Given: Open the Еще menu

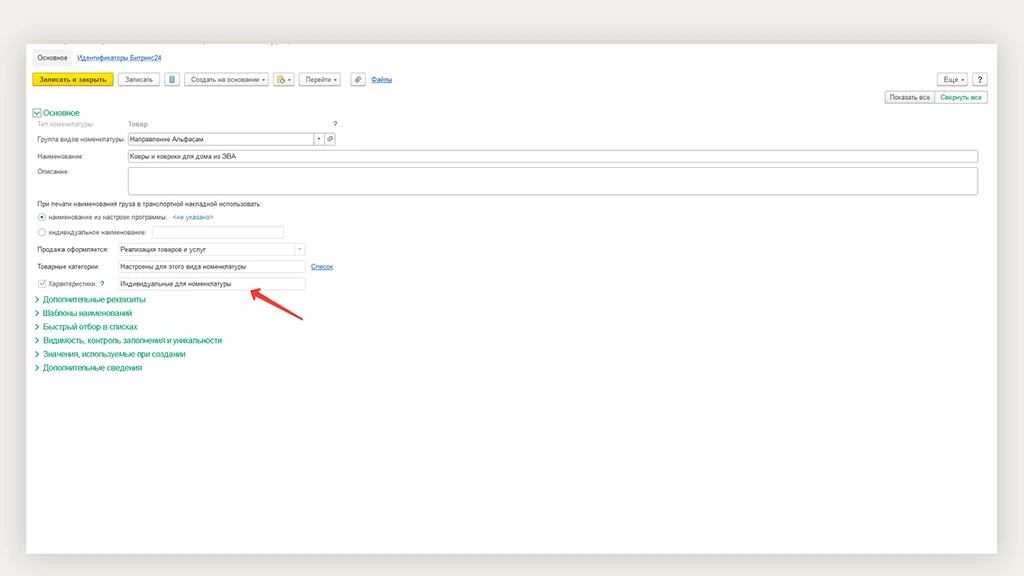Looking at the screenshot, I should [952, 79].
